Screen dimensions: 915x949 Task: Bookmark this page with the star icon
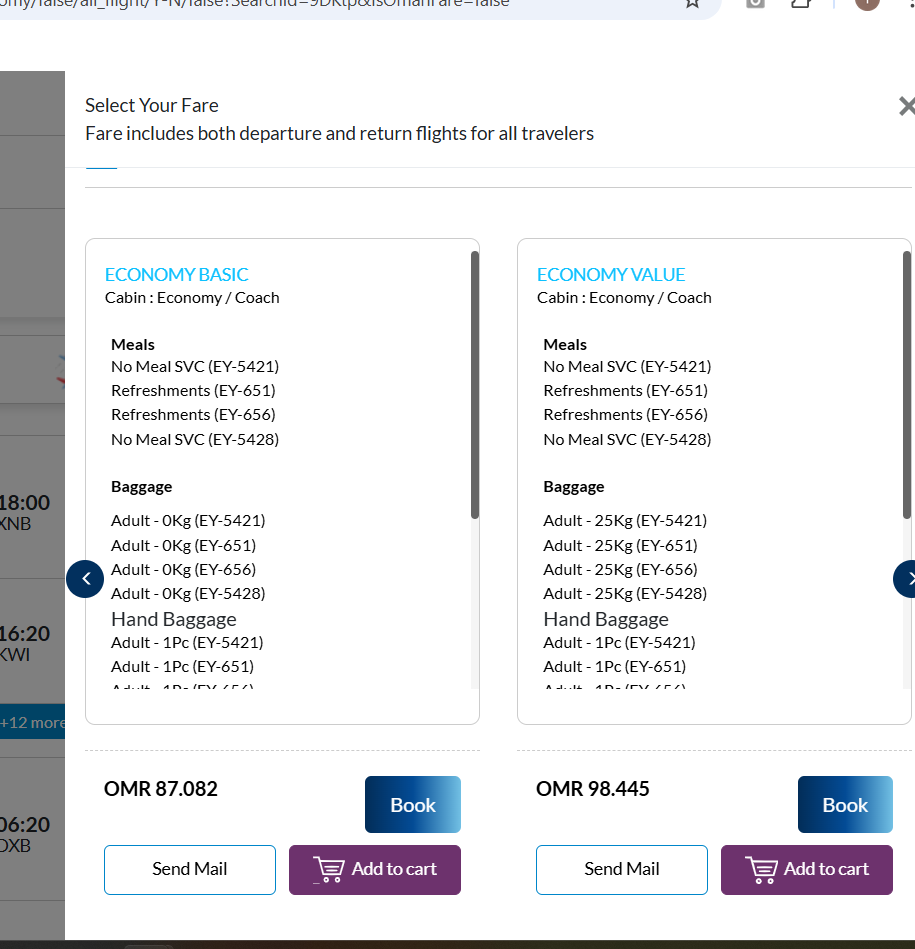(692, 3)
